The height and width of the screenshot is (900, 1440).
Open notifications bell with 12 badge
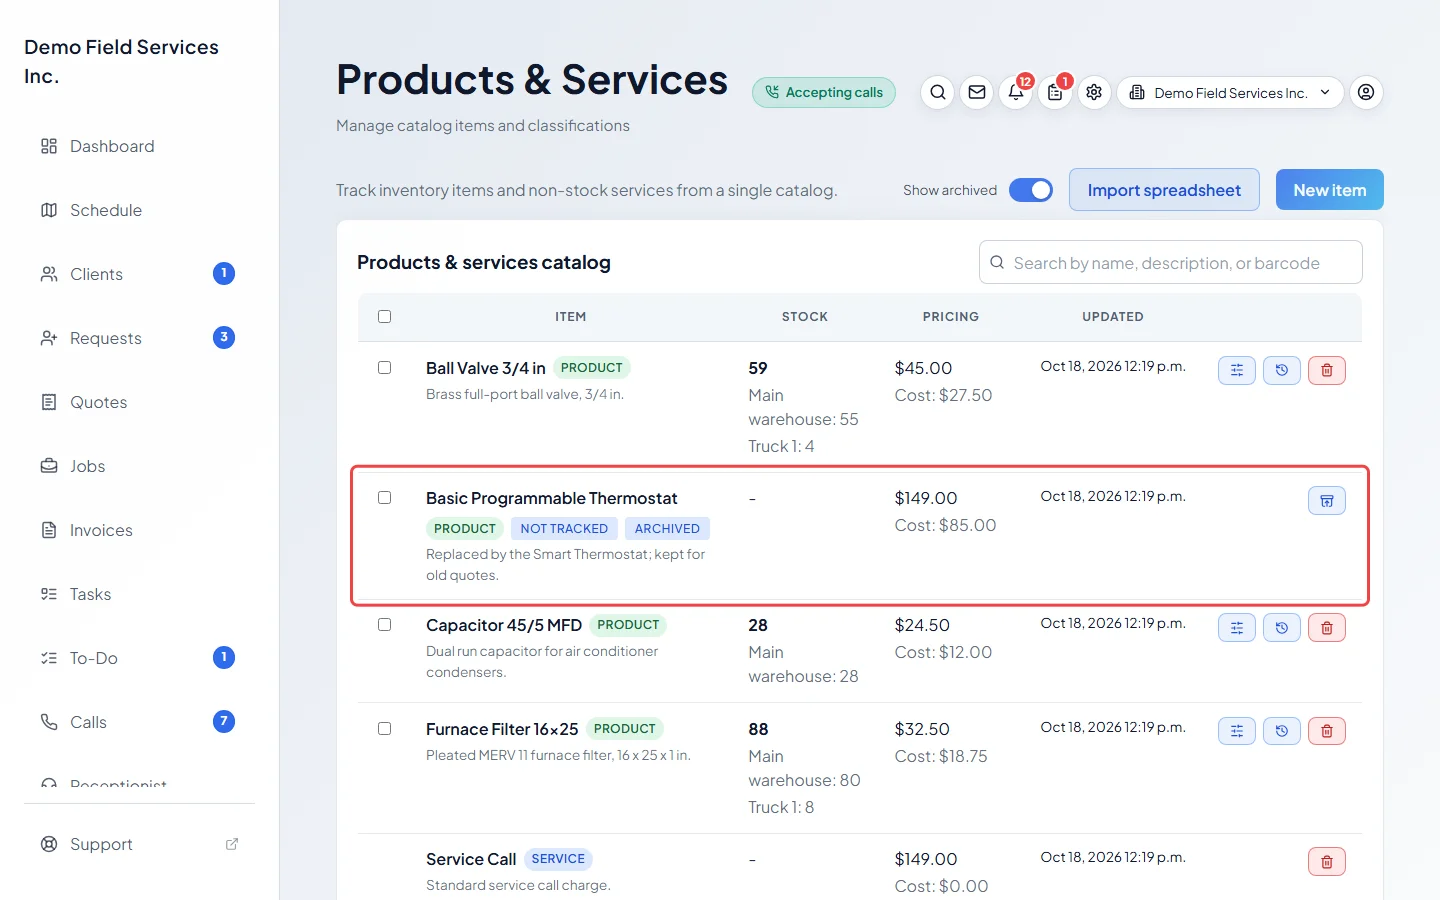pyautogui.click(x=1016, y=92)
